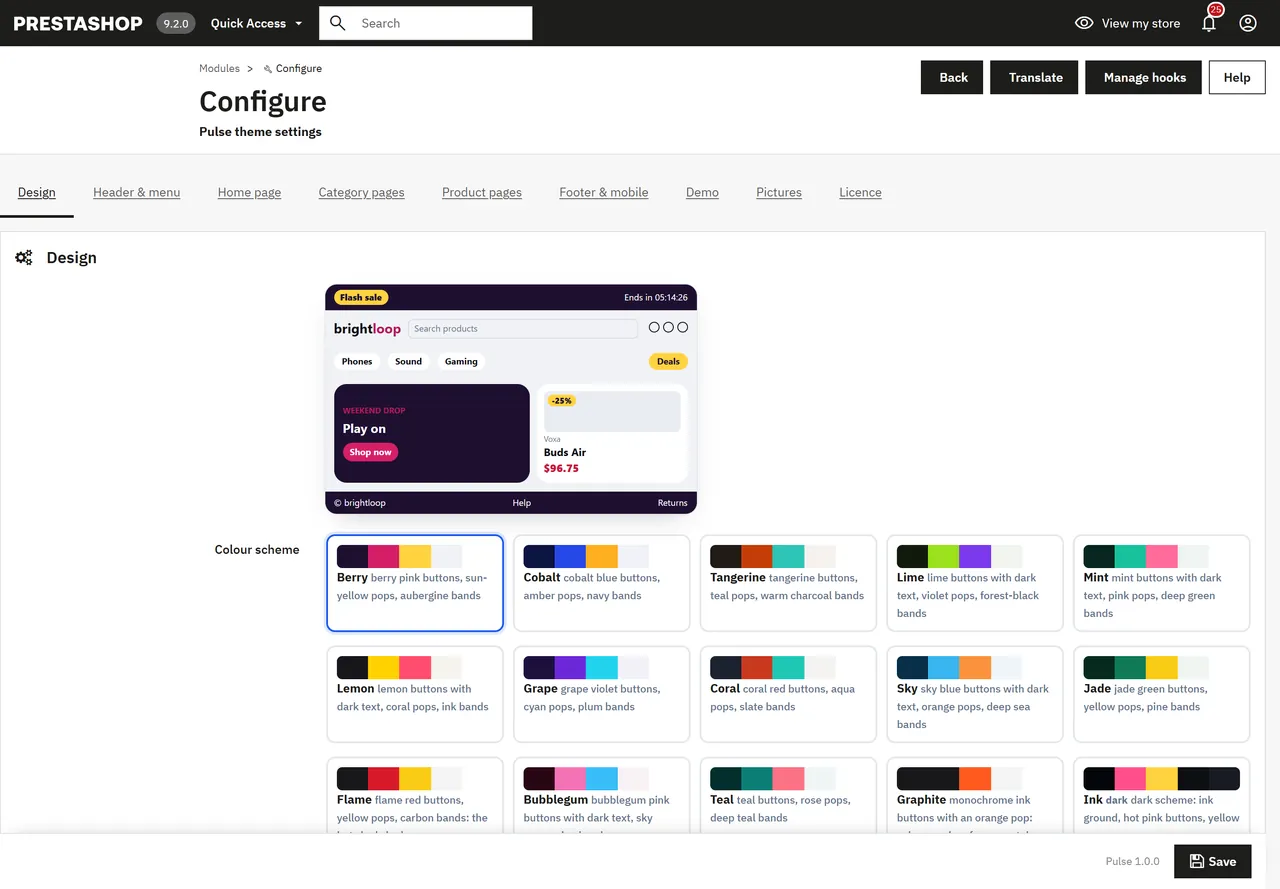The image size is (1280, 889).
Task: Open the Pictures tab
Action: point(779,192)
